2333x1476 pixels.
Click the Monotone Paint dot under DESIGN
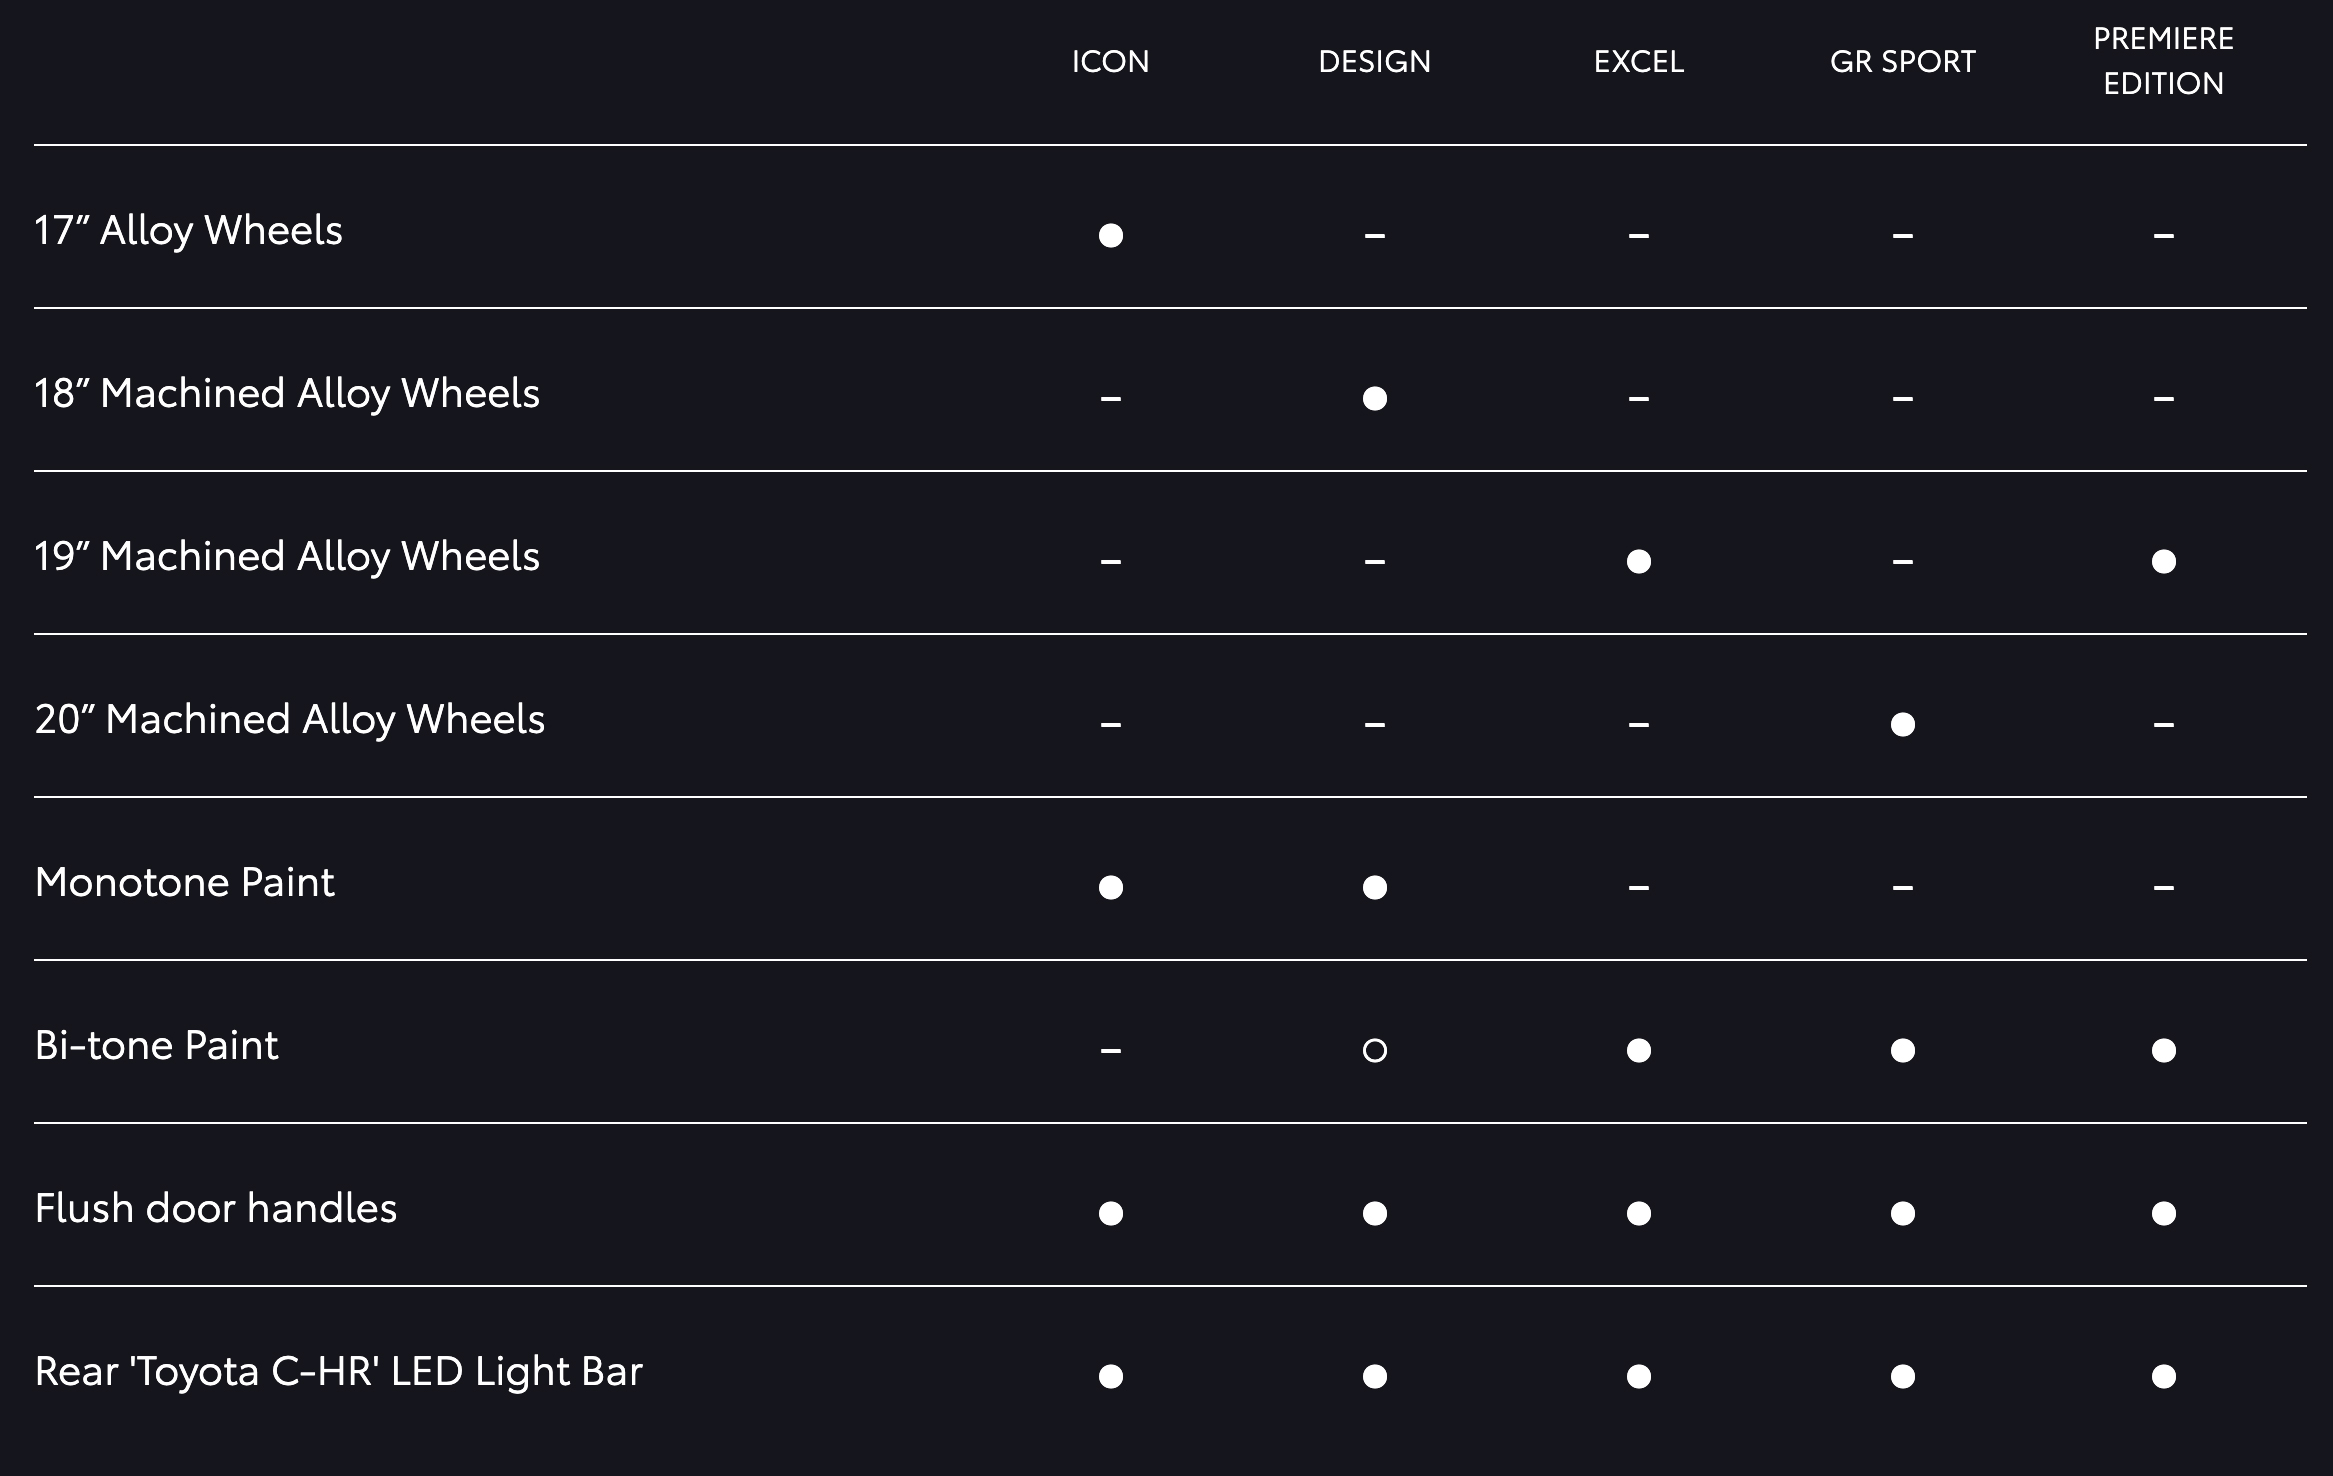1374,887
